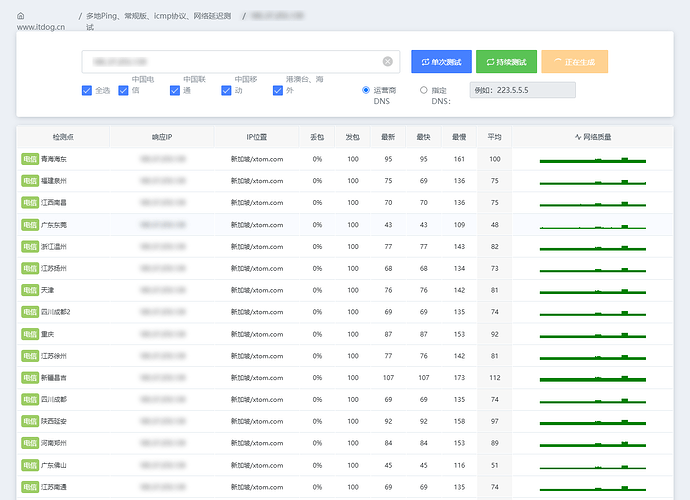Click 电信 badge on 四川成都2 row
690x500 pixels.
coord(30,312)
